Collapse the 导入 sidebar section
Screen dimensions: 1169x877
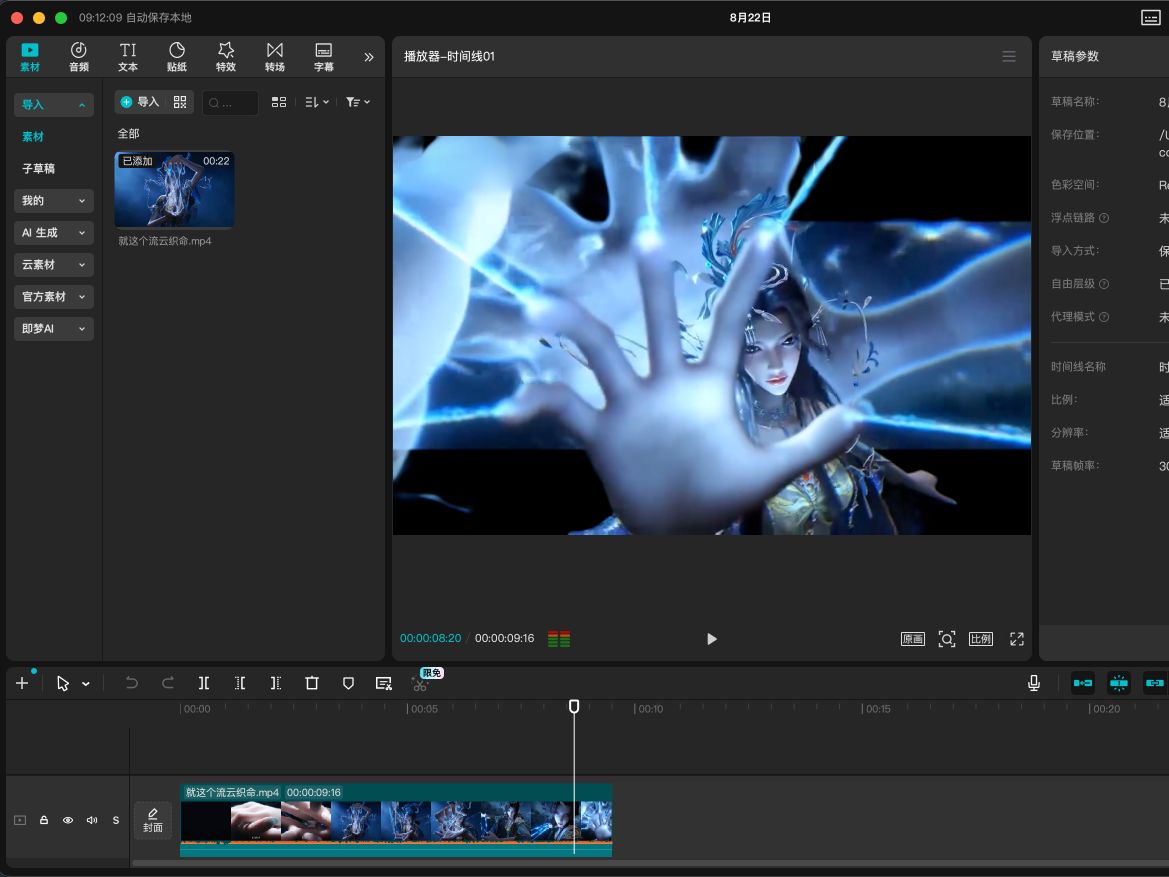(x=54, y=104)
